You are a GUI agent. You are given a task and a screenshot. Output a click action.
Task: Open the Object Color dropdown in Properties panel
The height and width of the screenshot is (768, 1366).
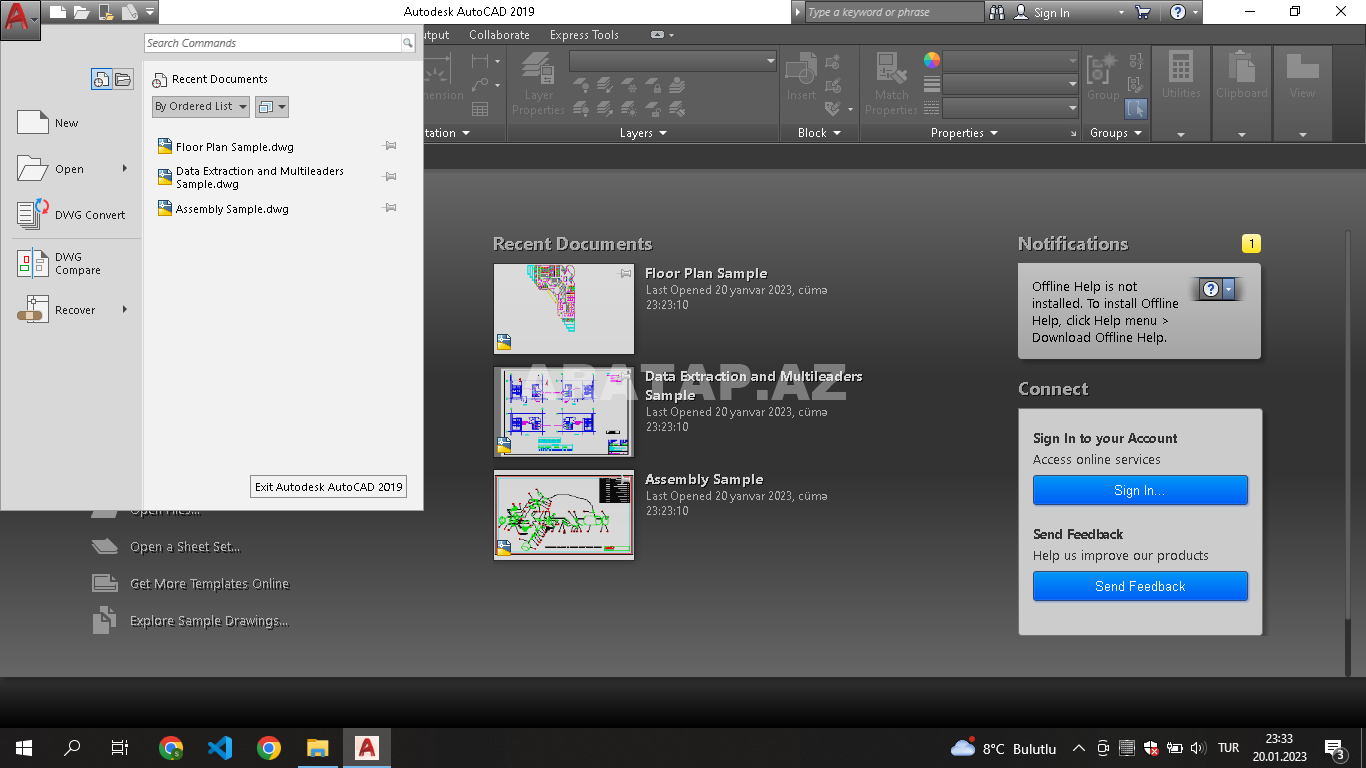click(x=1010, y=60)
